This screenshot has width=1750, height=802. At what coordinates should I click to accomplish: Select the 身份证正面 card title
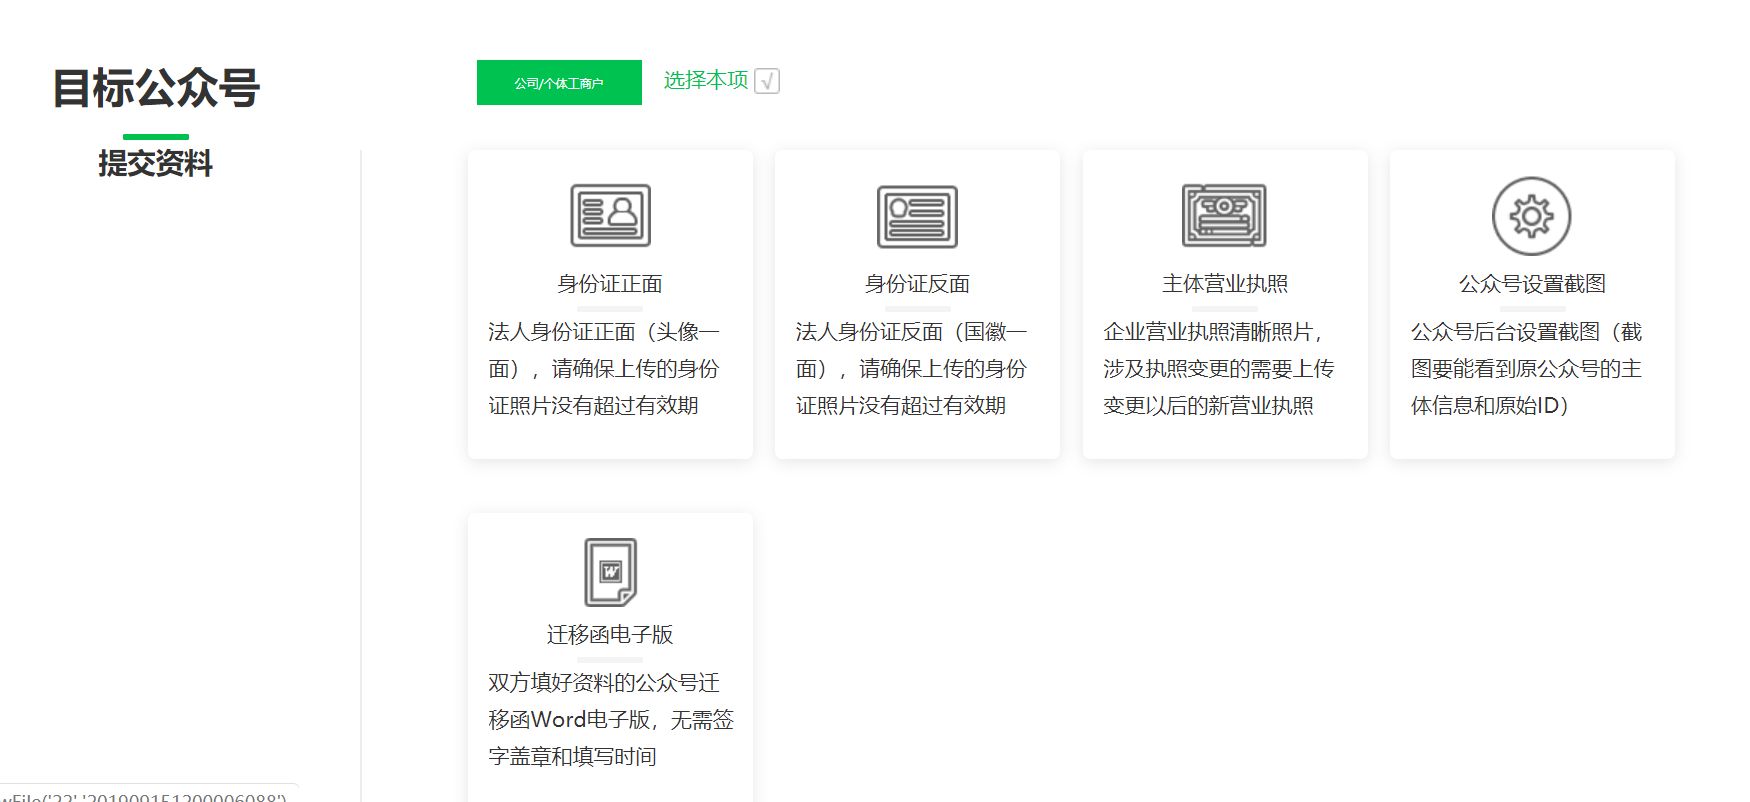610,284
